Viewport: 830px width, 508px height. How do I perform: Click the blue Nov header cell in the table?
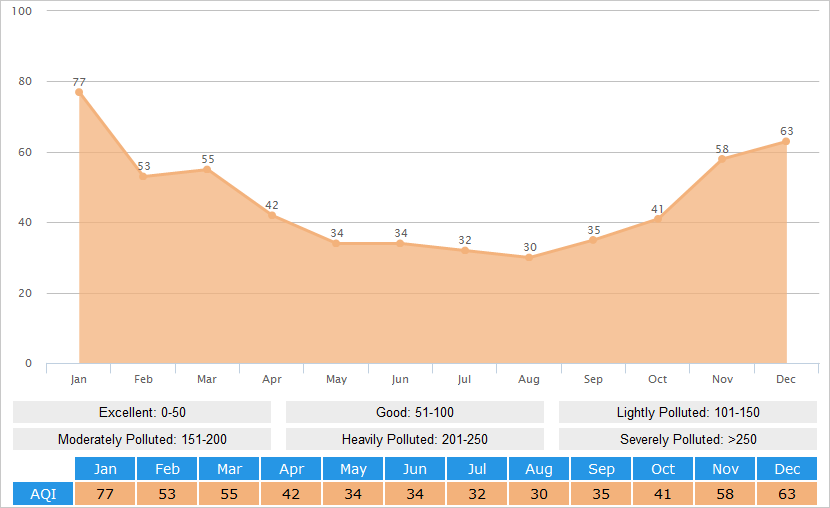(725, 469)
